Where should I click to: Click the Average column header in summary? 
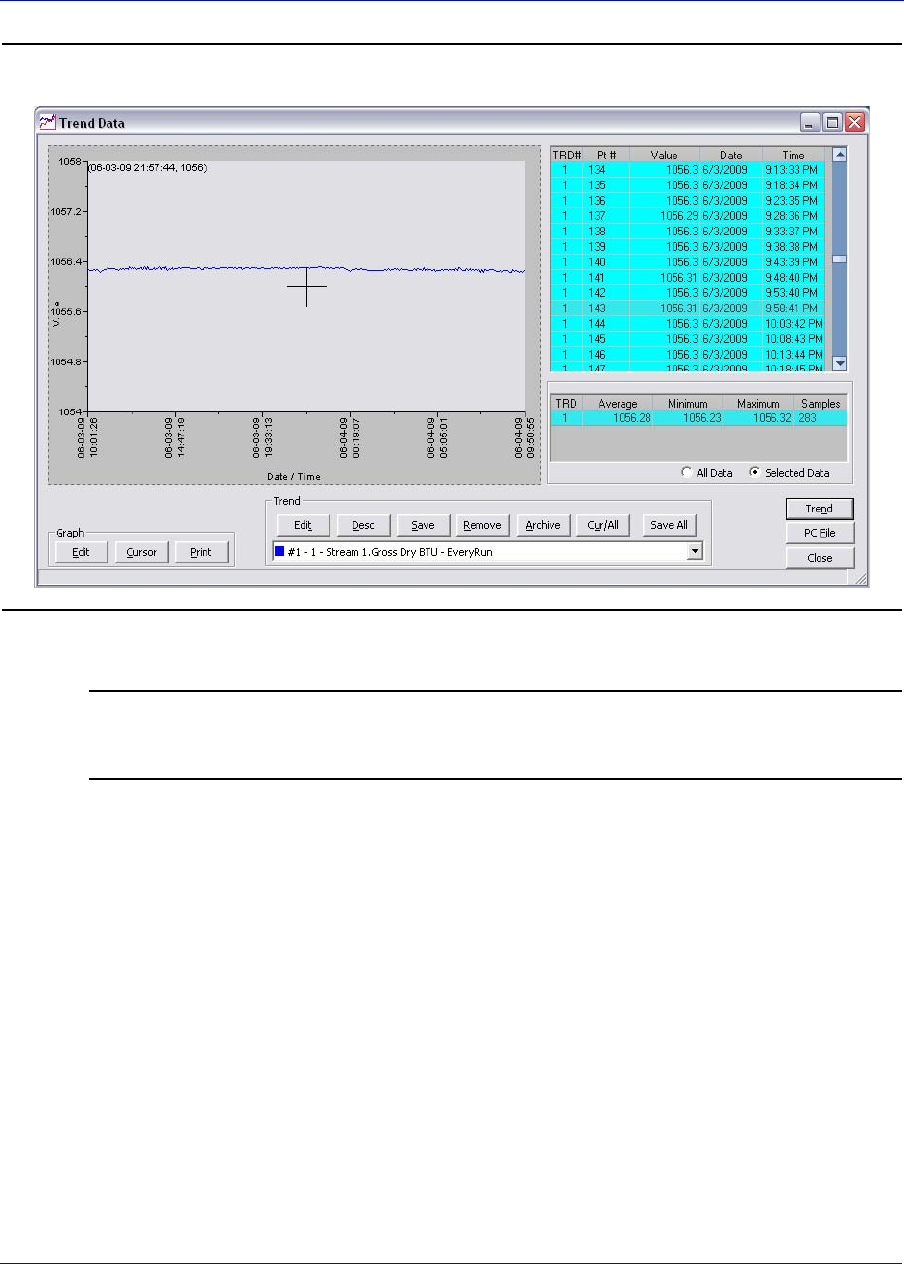pyautogui.click(x=617, y=404)
